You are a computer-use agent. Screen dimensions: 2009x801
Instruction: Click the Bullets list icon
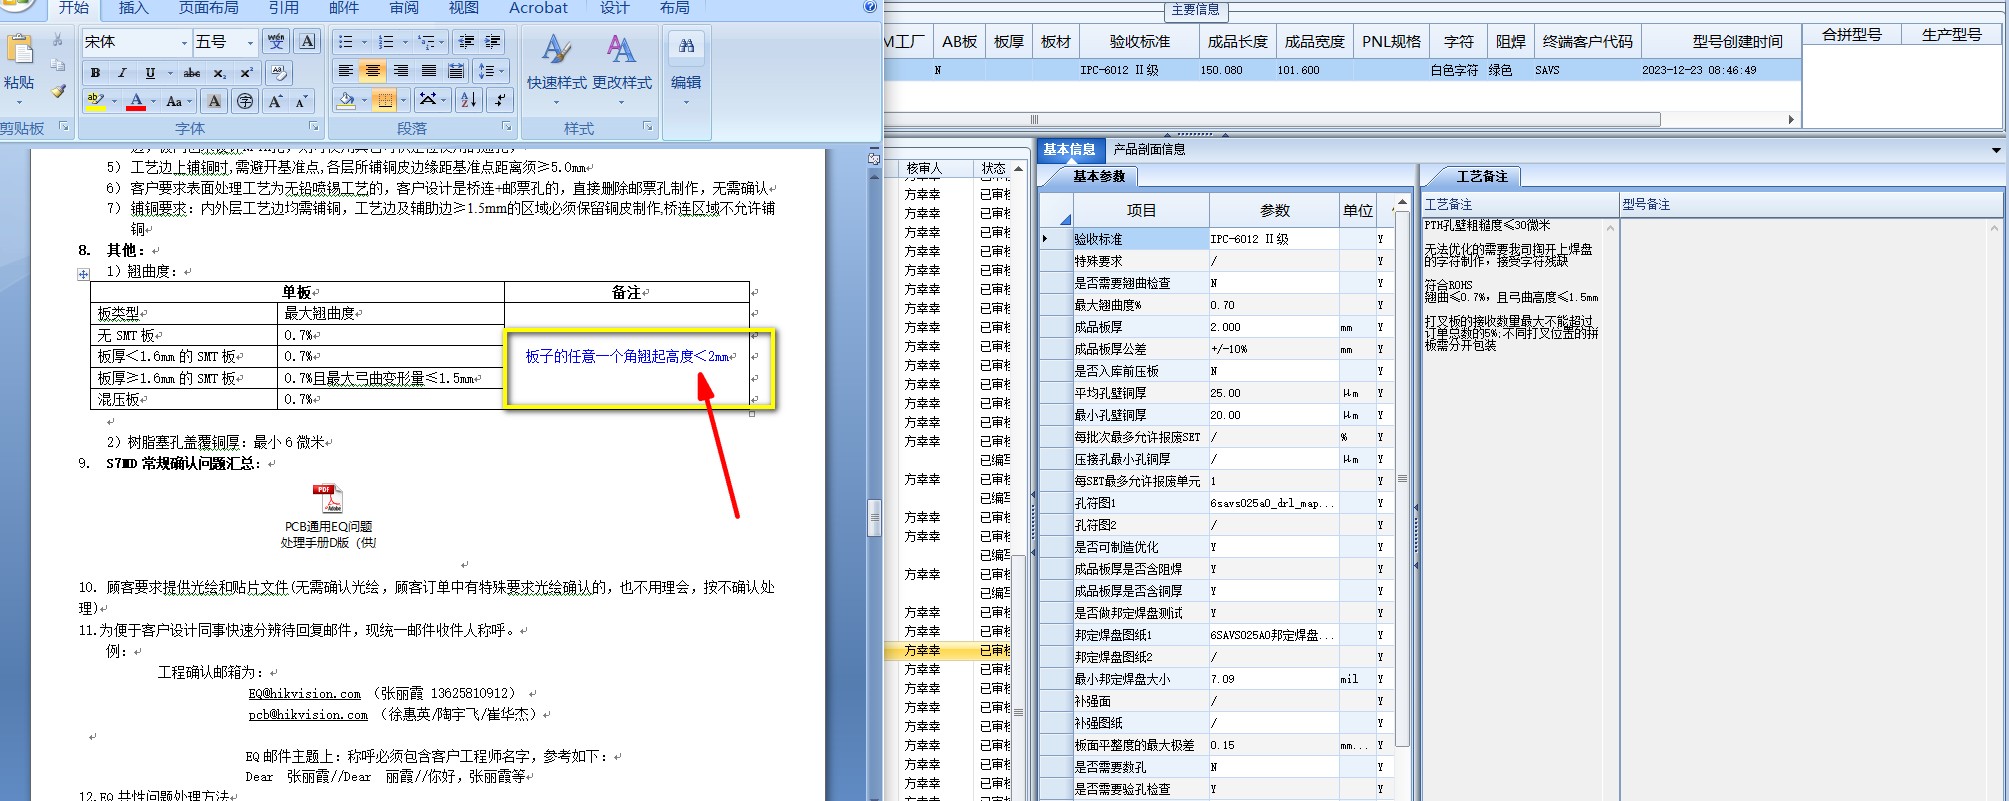click(x=345, y=41)
